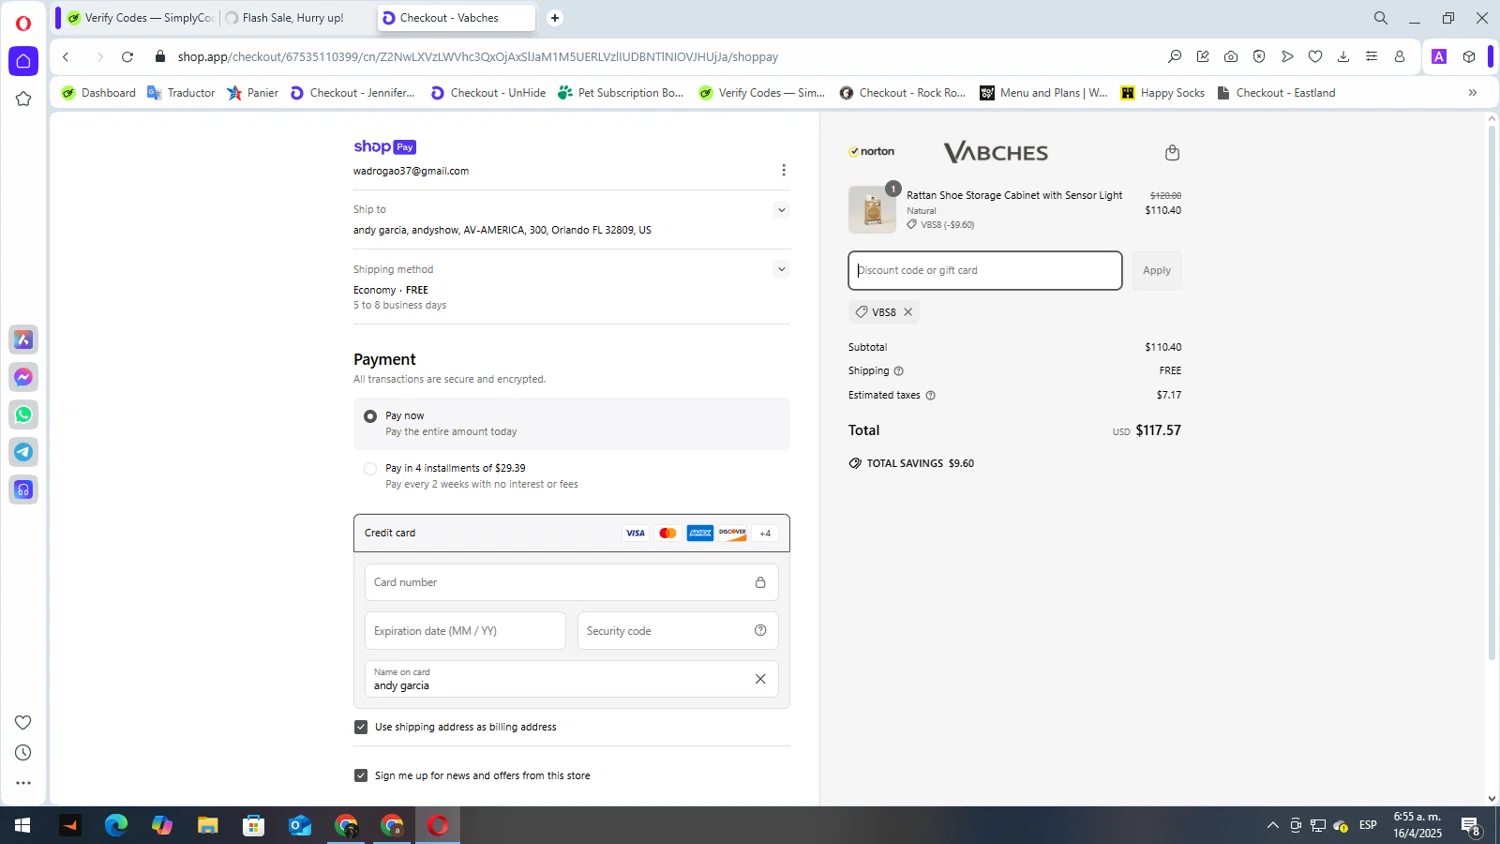This screenshot has width=1500, height=844.
Task: Open Outlook from taskbar
Action: [x=300, y=825]
